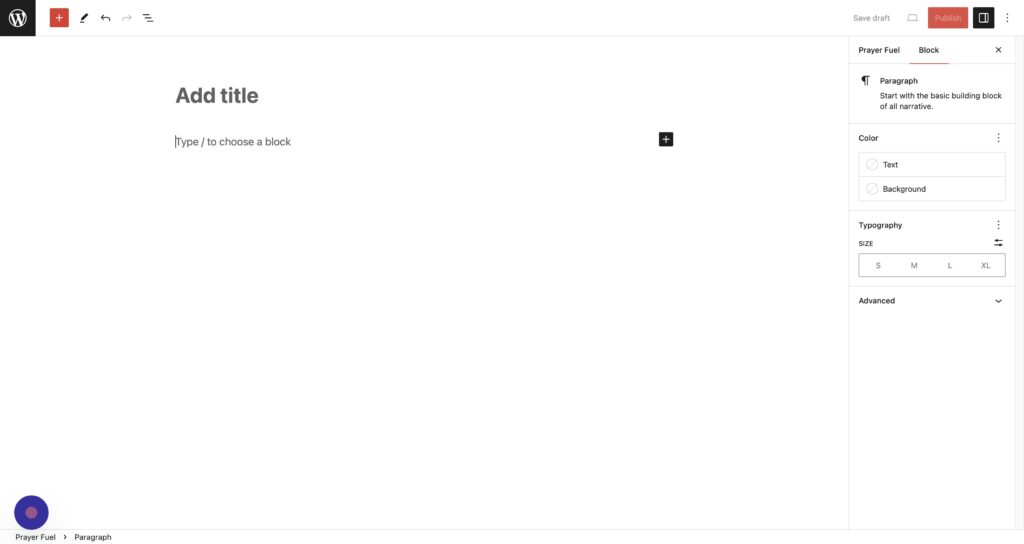Screen dimensions: 1024x544
Task: Select font size XL
Action: click(x=986, y=265)
